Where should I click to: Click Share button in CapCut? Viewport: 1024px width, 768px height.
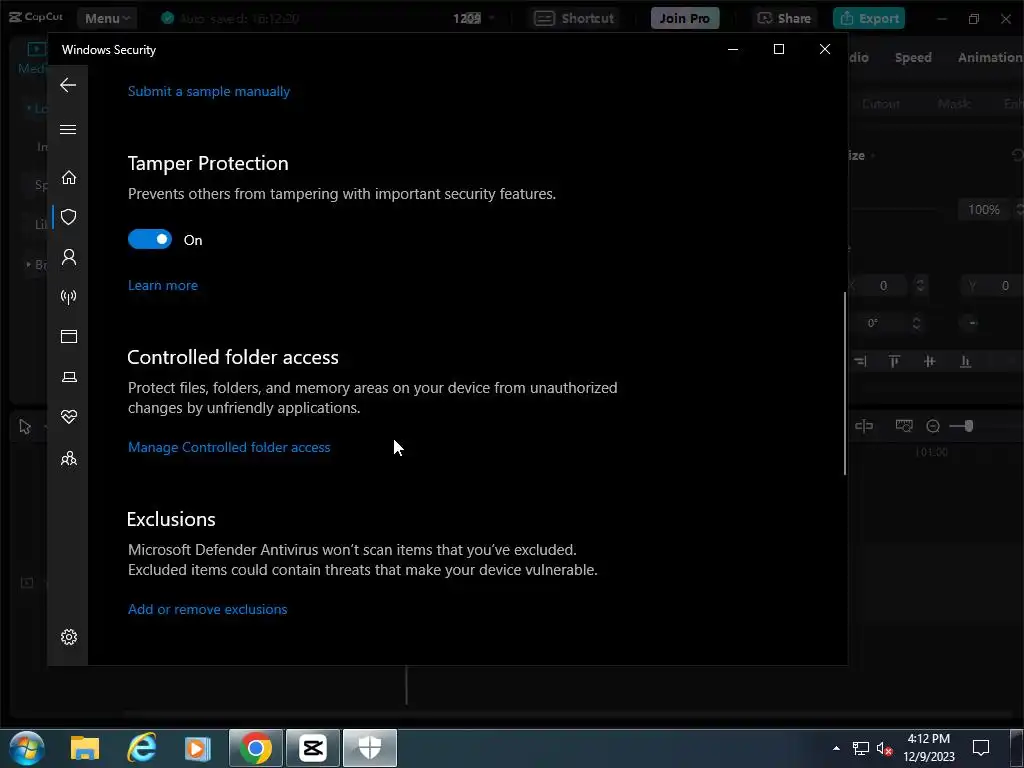[784, 18]
